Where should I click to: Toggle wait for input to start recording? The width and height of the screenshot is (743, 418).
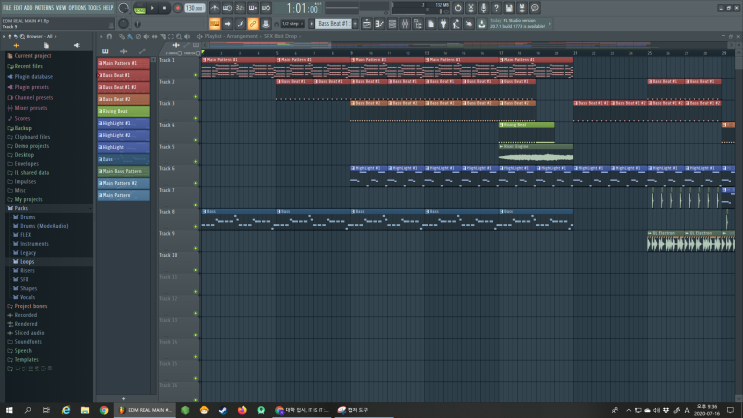tap(227, 8)
